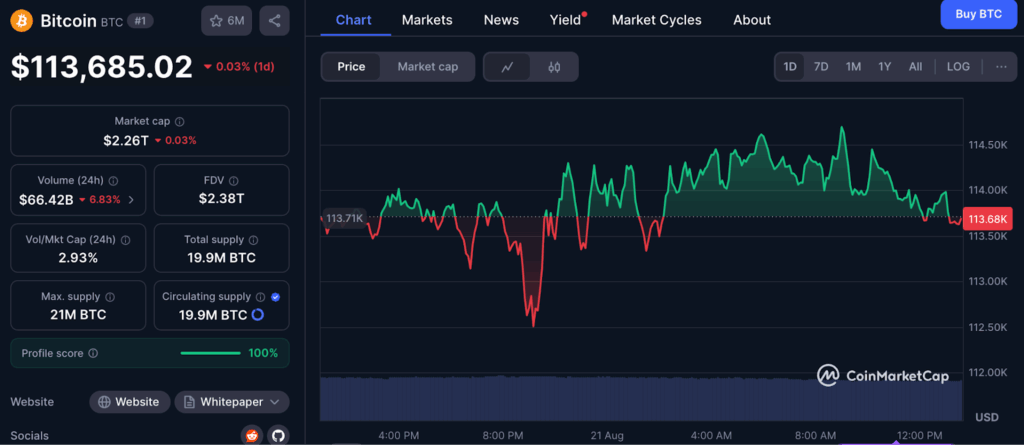Select the 7D time range

pos(821,67)
